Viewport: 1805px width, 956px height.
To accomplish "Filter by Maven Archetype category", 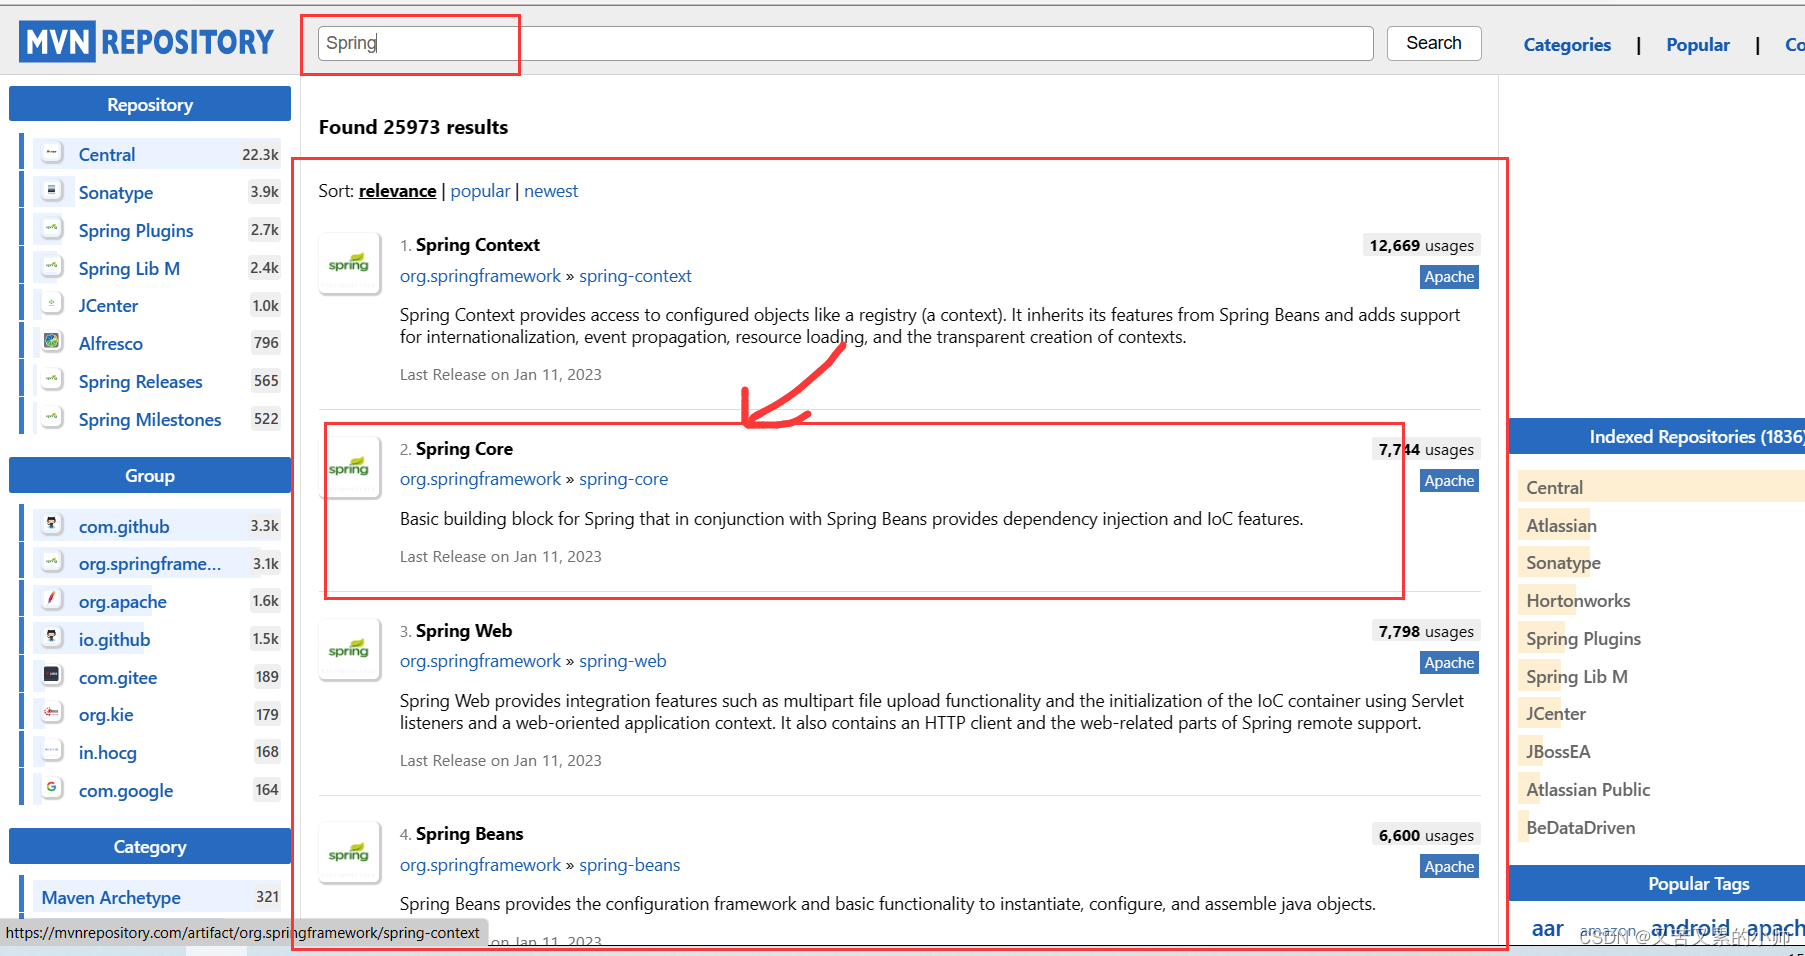I will pyautogui.click(x=111, y=898).
